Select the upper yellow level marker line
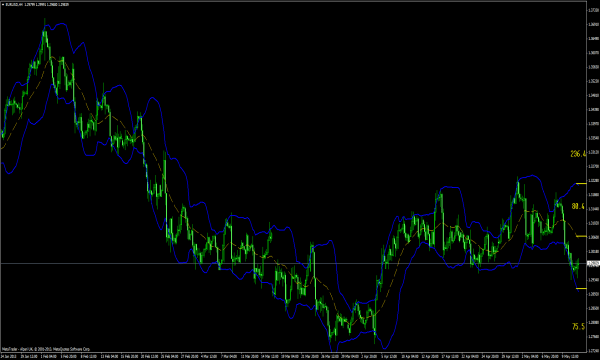Viewport: 600px width, 360px height. [x=581, y=184]
